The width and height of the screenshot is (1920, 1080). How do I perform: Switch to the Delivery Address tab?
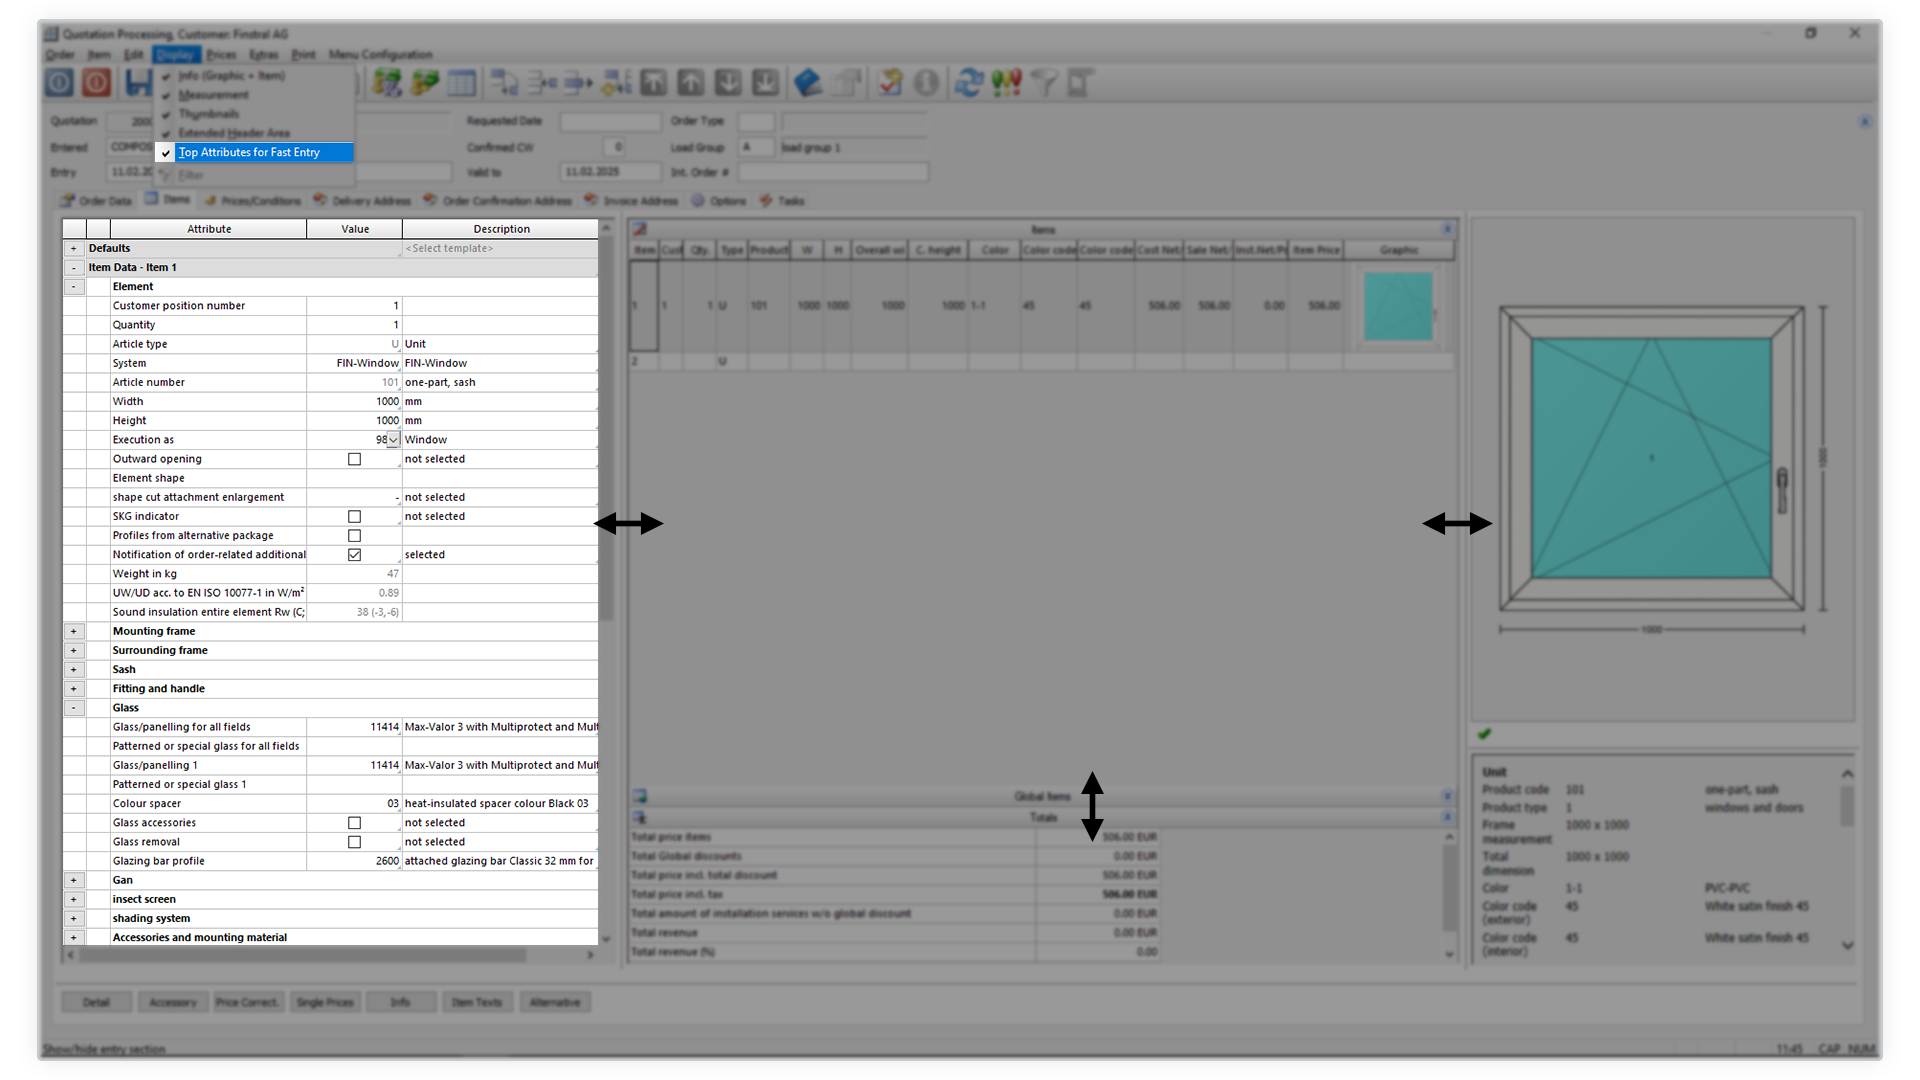click(362, 201)
